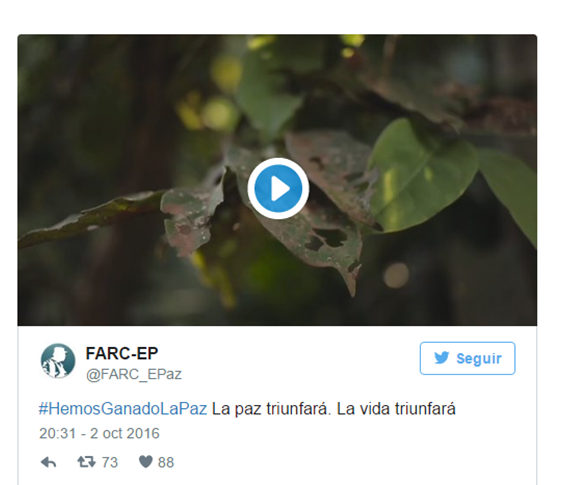Click the text "La paz triunfará"
The height and width of the screenshot is (485, 576).
271,409
